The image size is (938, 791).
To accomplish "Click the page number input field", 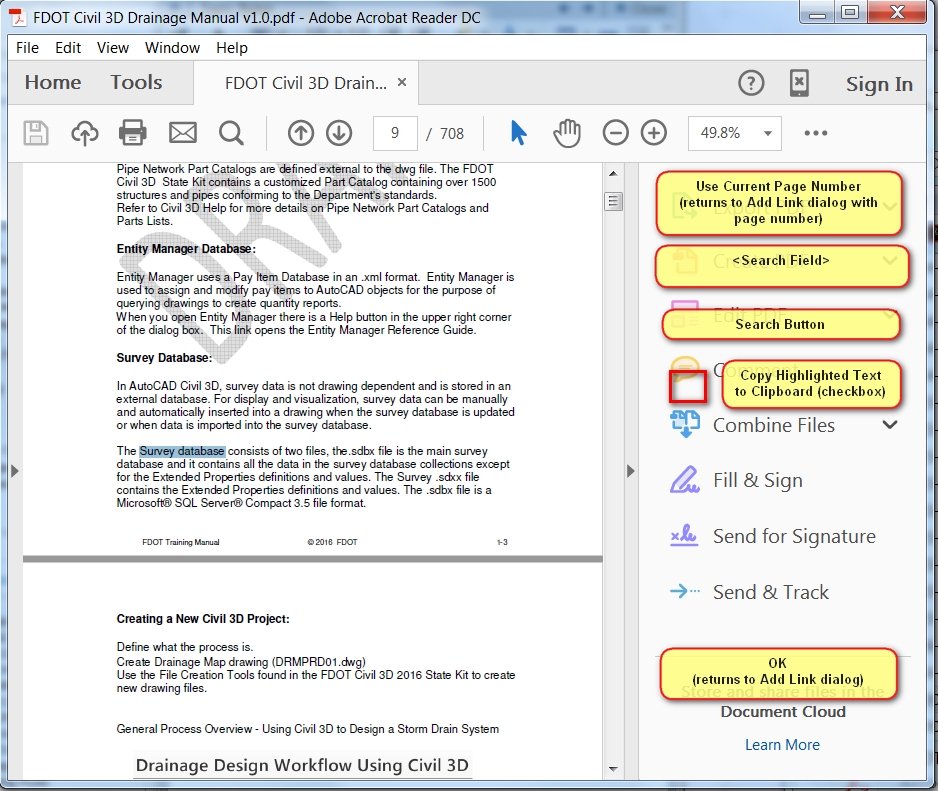I will pos(396,133).
